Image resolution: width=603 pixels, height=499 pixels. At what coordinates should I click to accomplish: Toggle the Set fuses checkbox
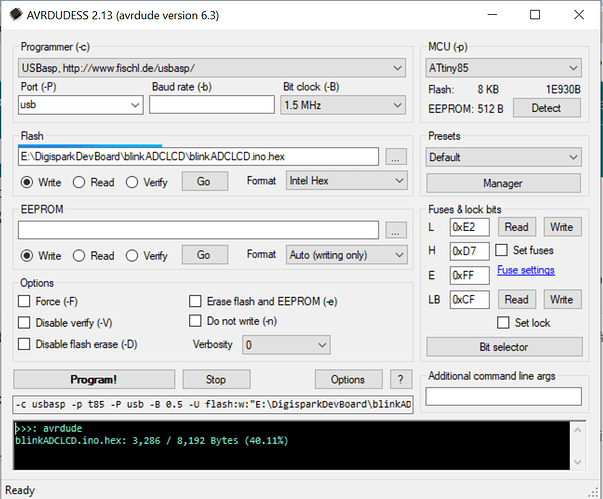pyautogui.click(x=501, y=250)
